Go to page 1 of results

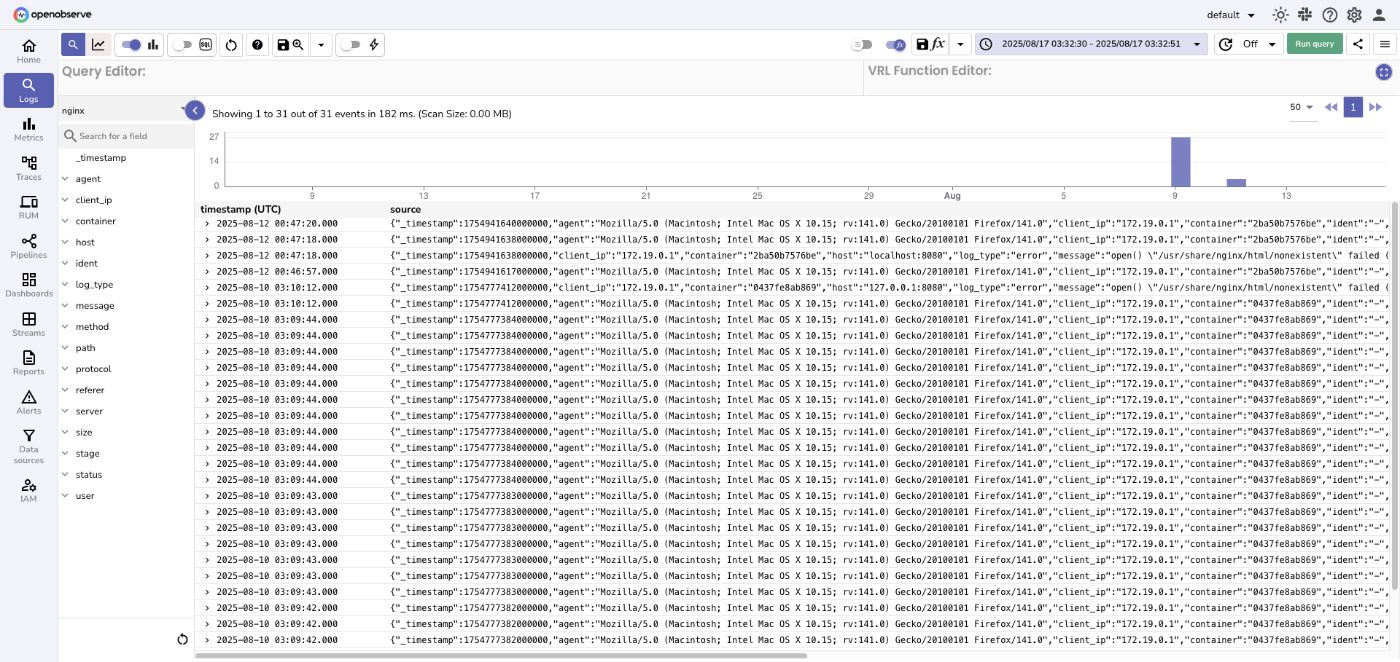coord(1353,107)
